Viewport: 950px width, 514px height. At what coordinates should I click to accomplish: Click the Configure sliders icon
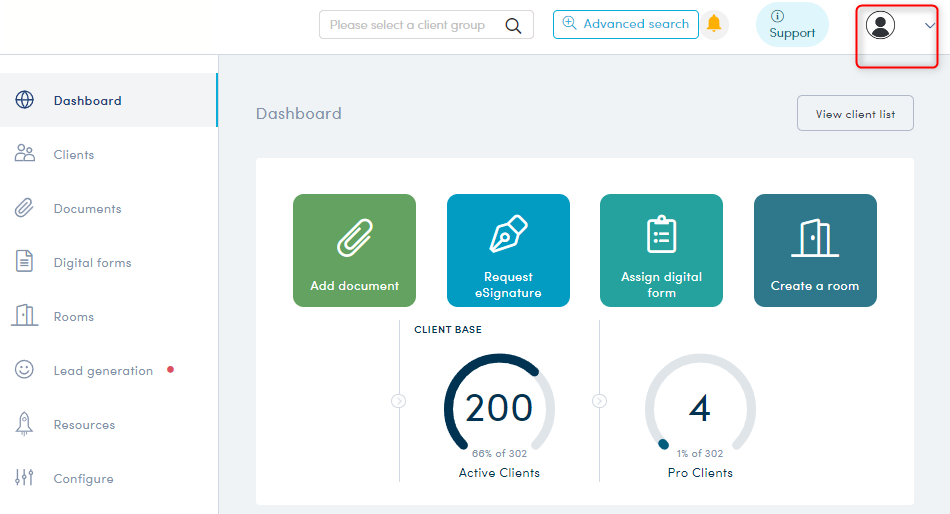(24, 478)
